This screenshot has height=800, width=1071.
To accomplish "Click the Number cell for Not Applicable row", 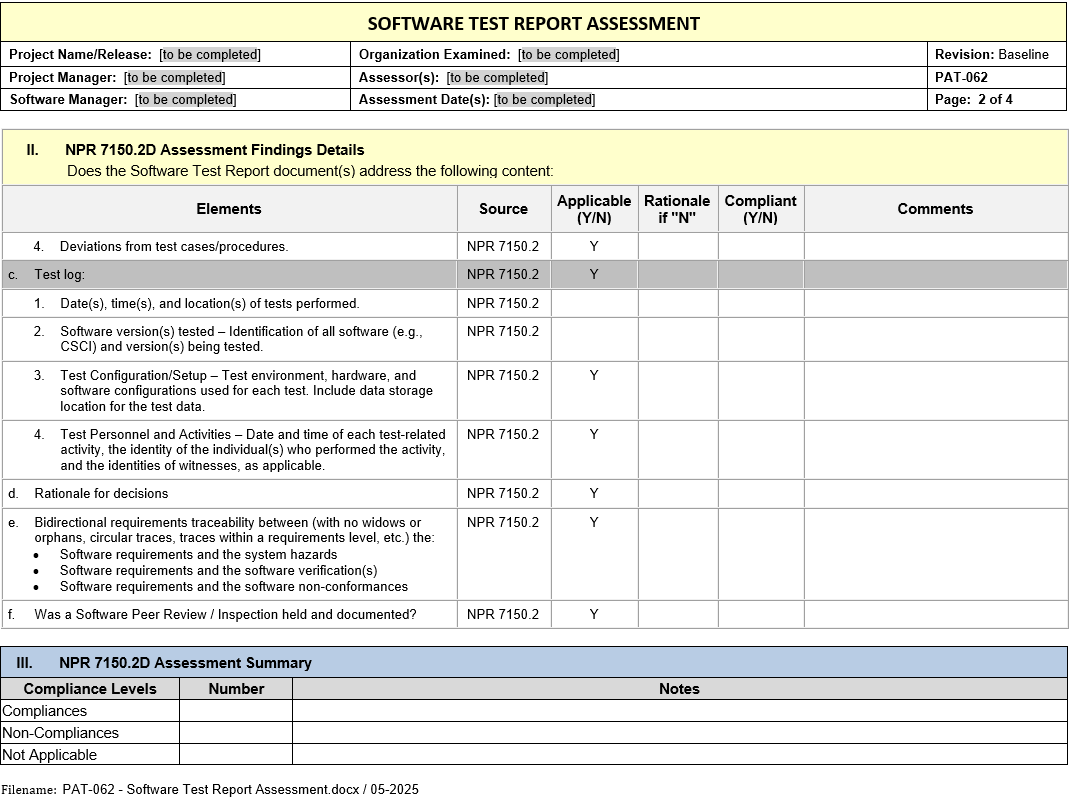I will 235,755.
